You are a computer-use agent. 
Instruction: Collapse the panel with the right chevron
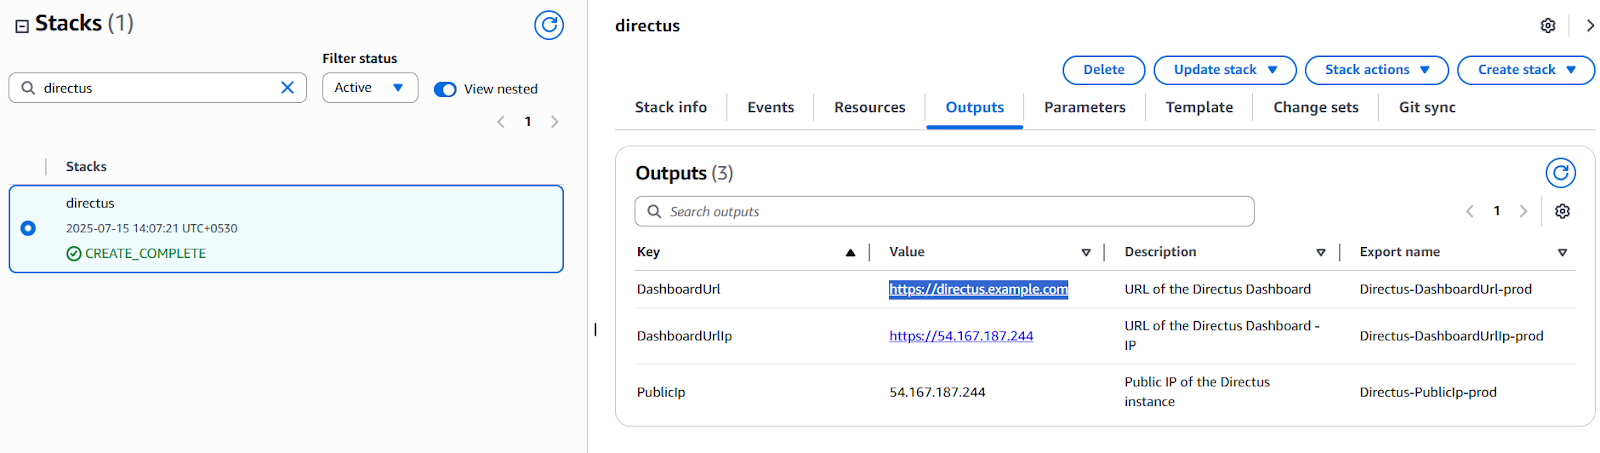(x=1590, y=26)
